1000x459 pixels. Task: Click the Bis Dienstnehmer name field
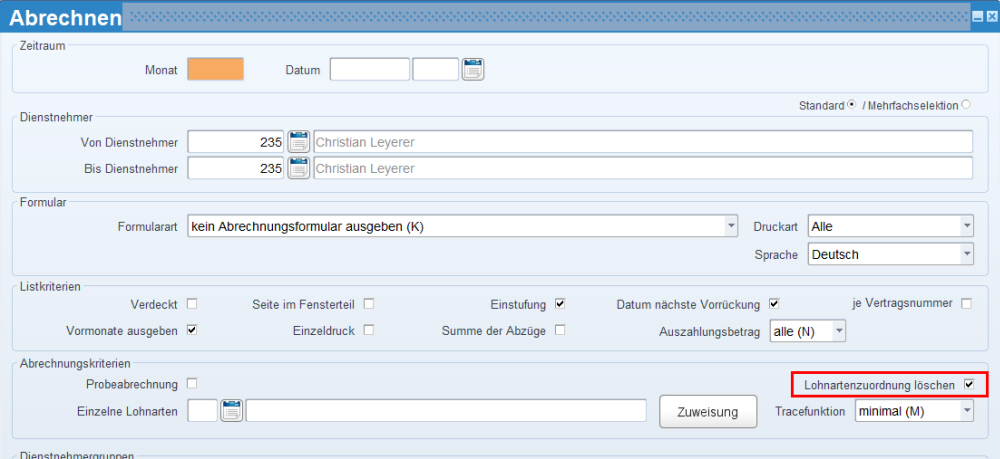point(643,168)
